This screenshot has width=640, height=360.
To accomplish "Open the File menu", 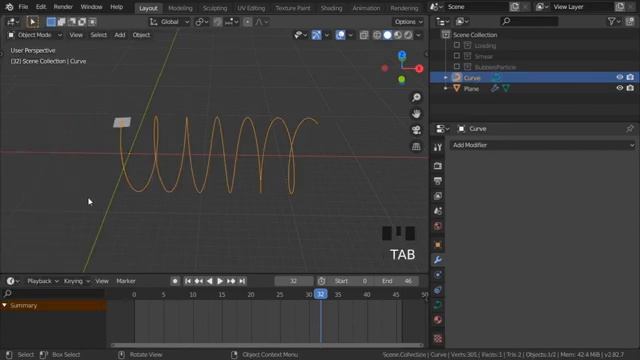I will pyautogui.click(x=23, y=7).
